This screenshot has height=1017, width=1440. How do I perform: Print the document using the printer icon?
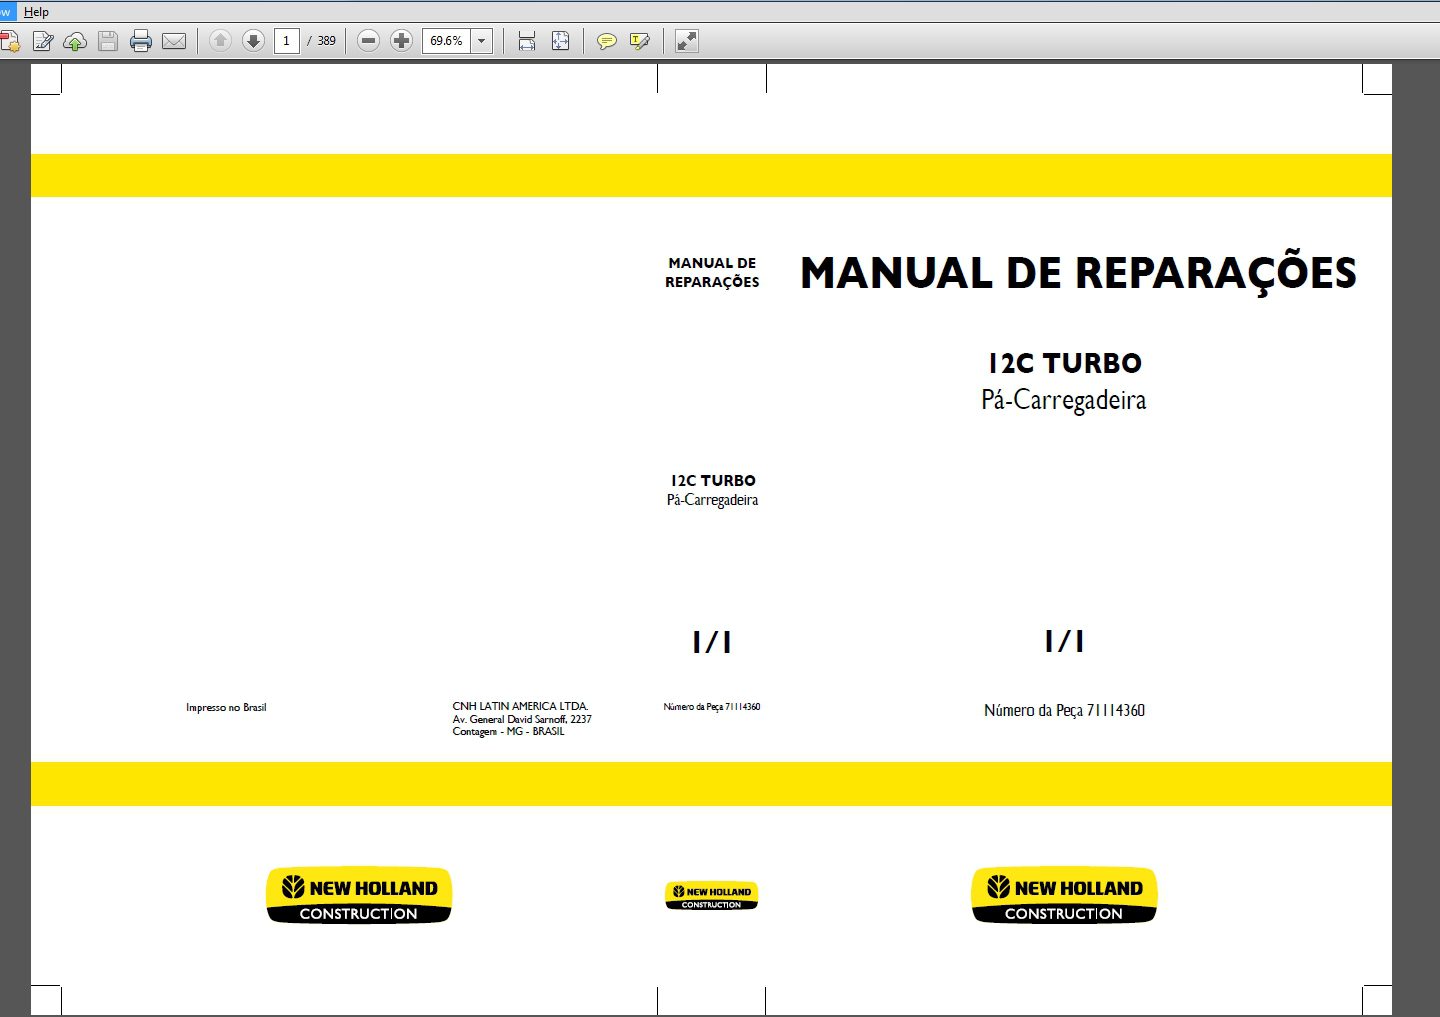141,41
